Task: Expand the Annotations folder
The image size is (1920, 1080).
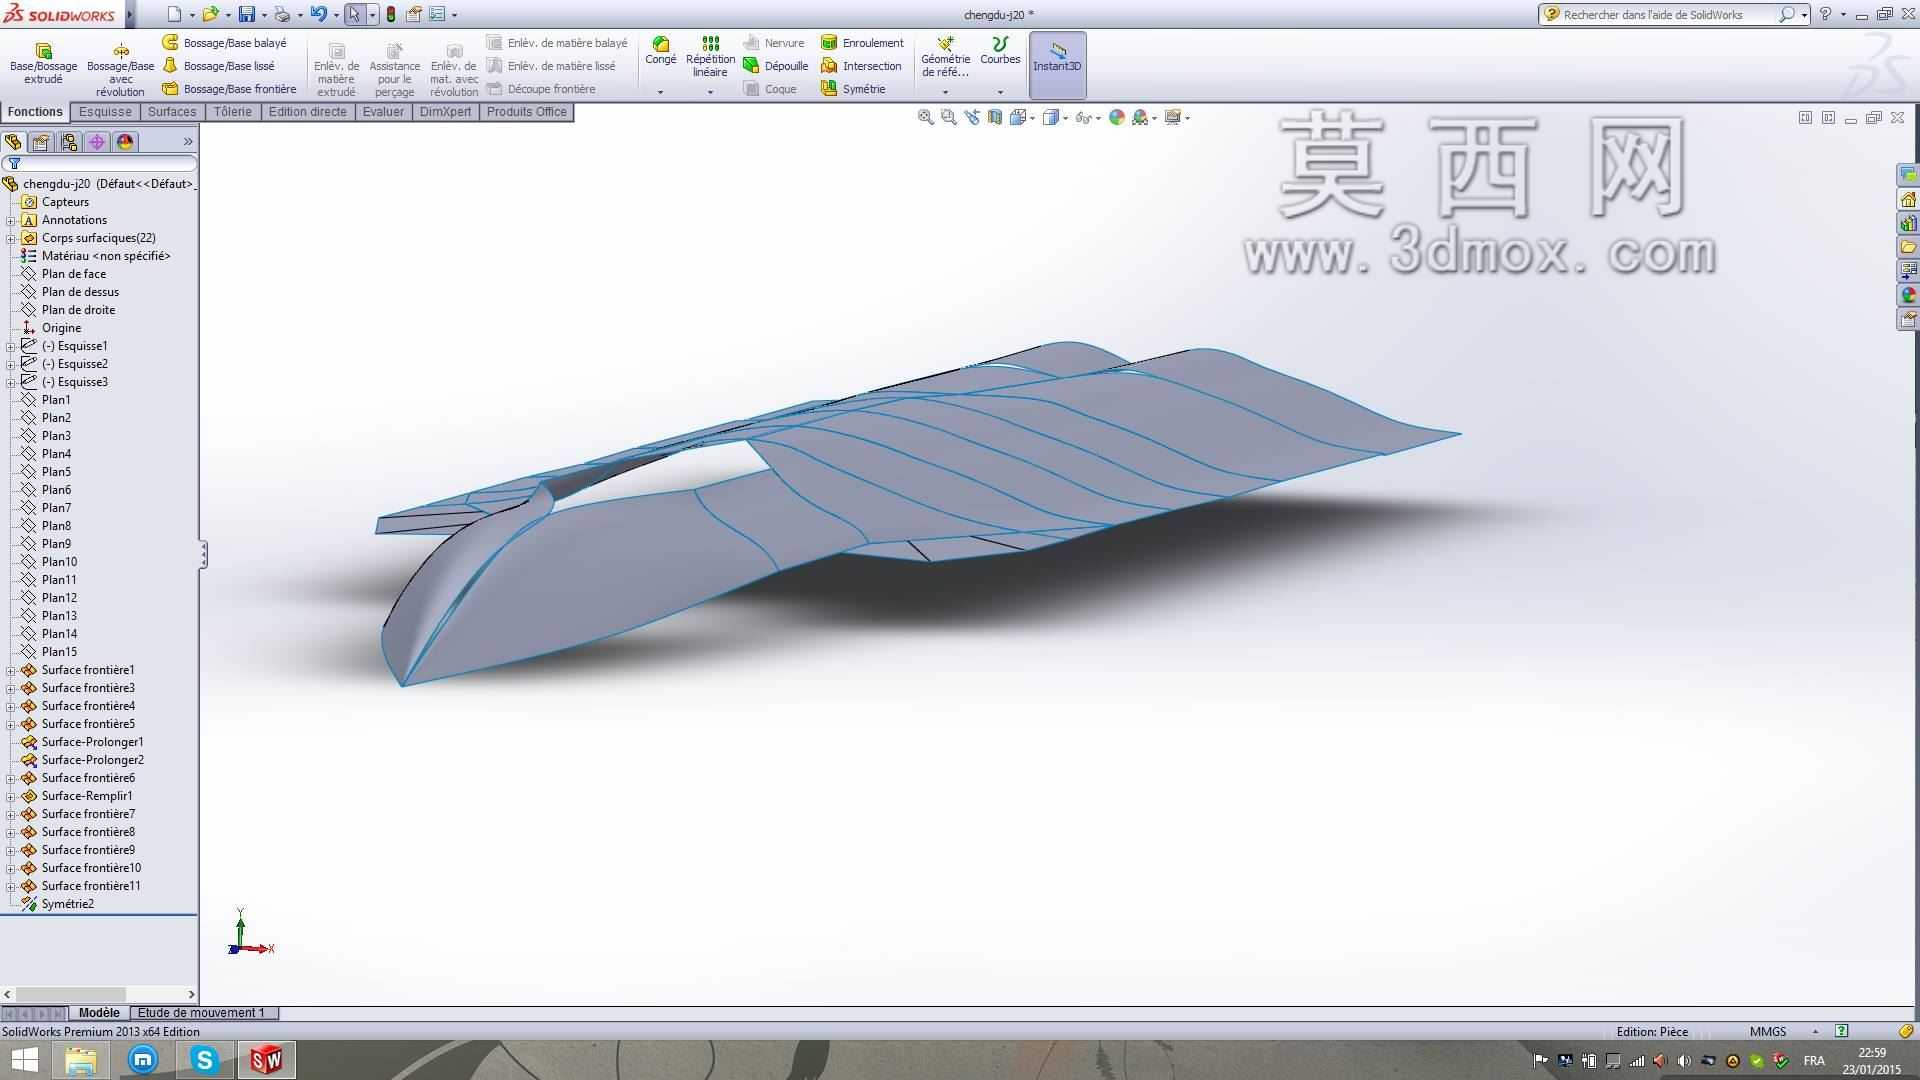Action: tap(11, 220)
